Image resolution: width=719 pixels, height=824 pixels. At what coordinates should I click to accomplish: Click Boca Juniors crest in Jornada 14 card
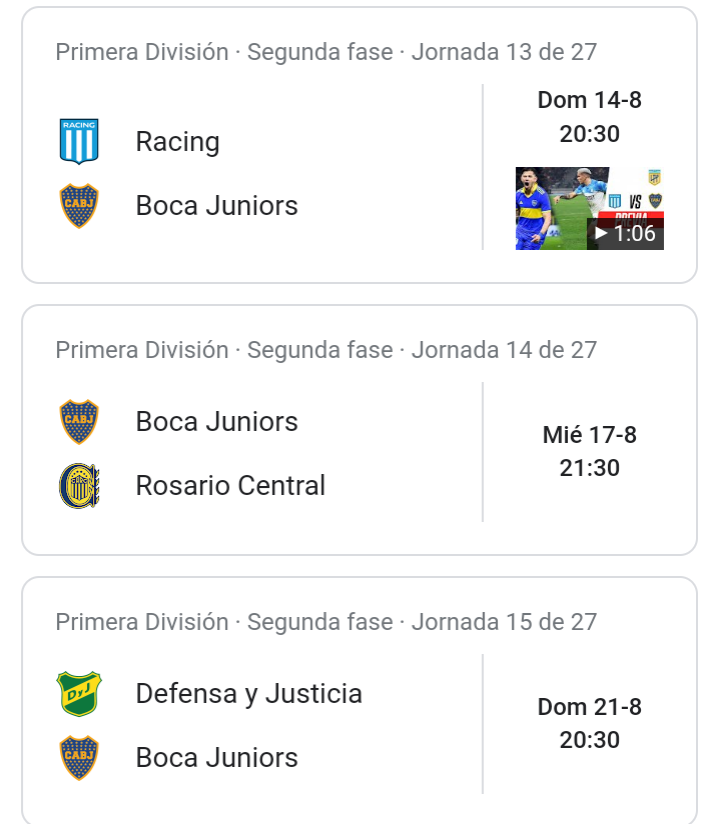point(79,421)
